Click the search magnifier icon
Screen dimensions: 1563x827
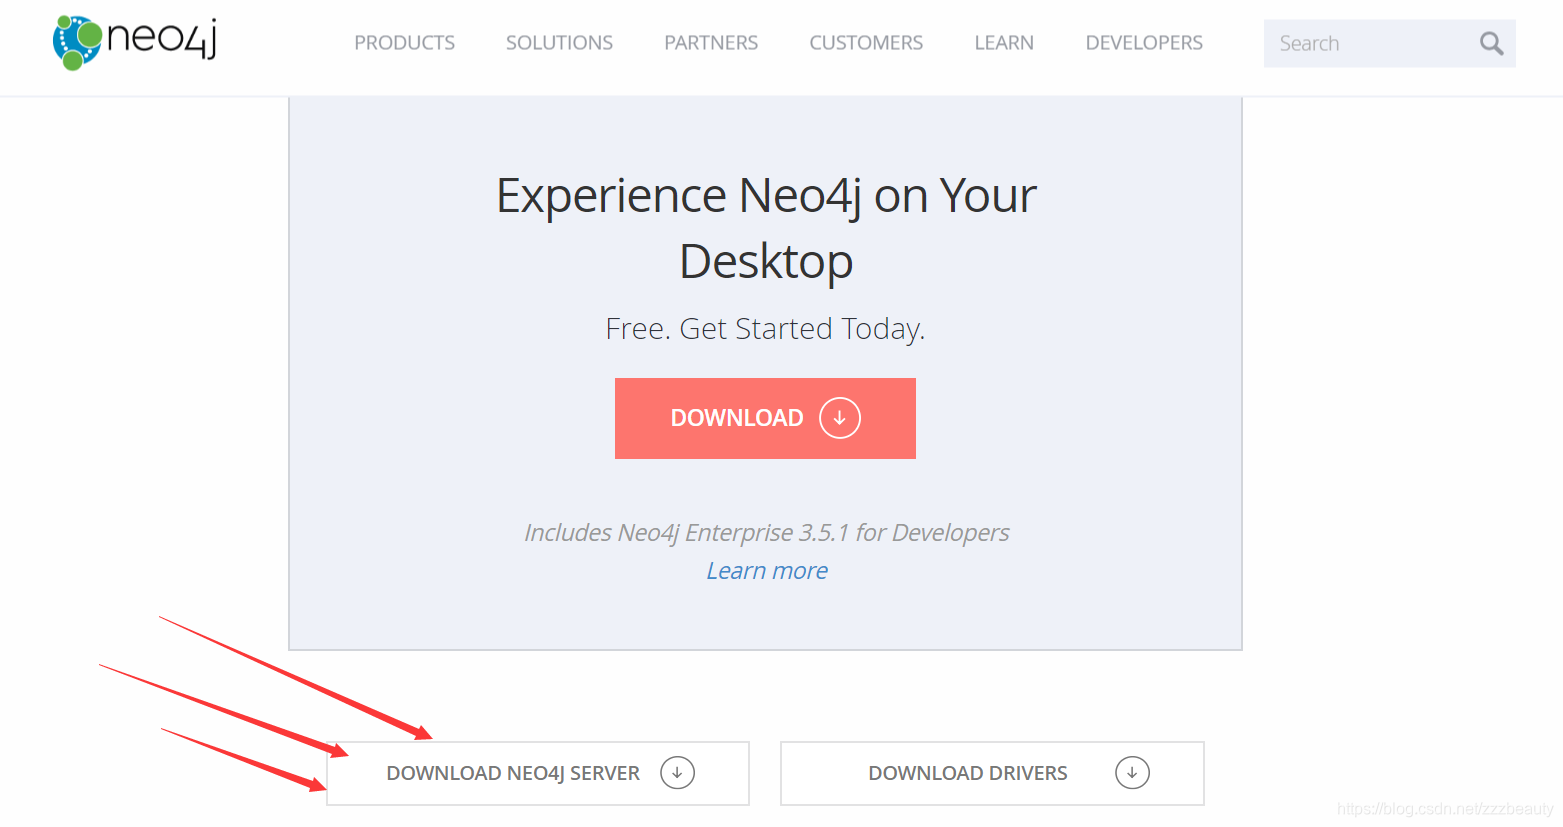(x=1491, y=44)
